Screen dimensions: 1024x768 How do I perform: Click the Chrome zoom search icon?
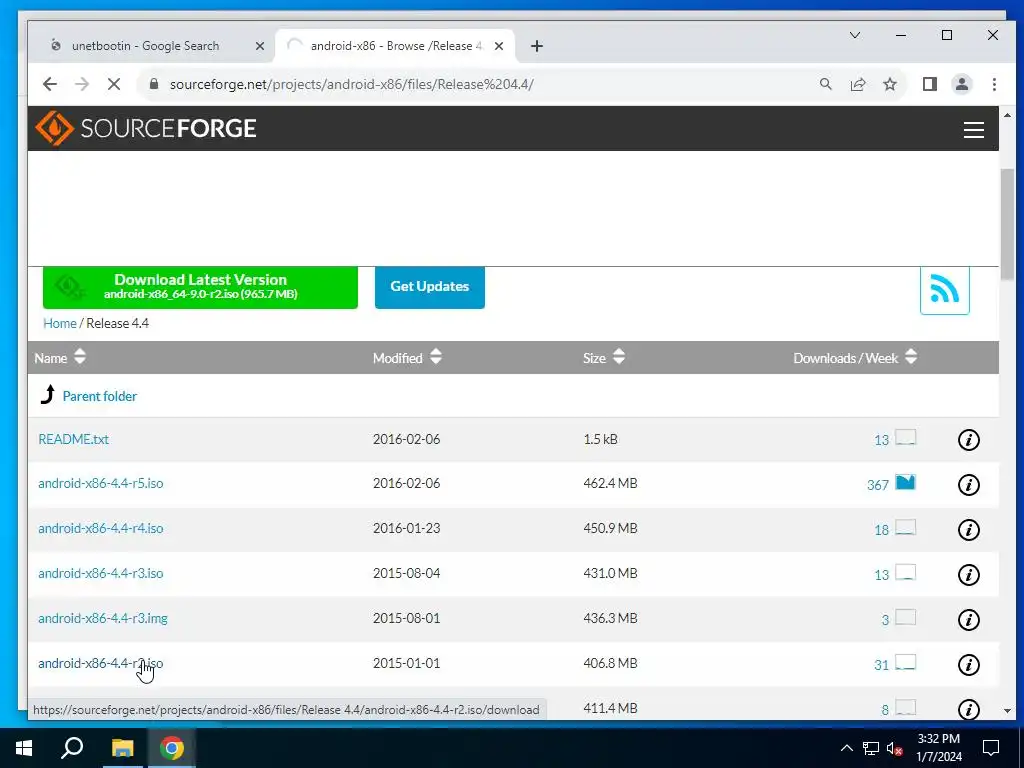(x=825, y=84)
